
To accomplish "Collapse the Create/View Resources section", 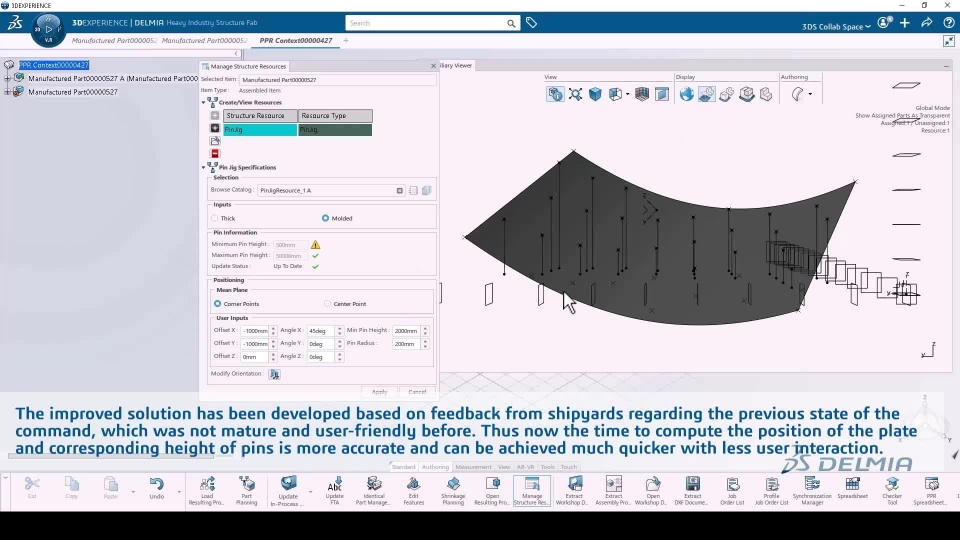I will (204, 102).
